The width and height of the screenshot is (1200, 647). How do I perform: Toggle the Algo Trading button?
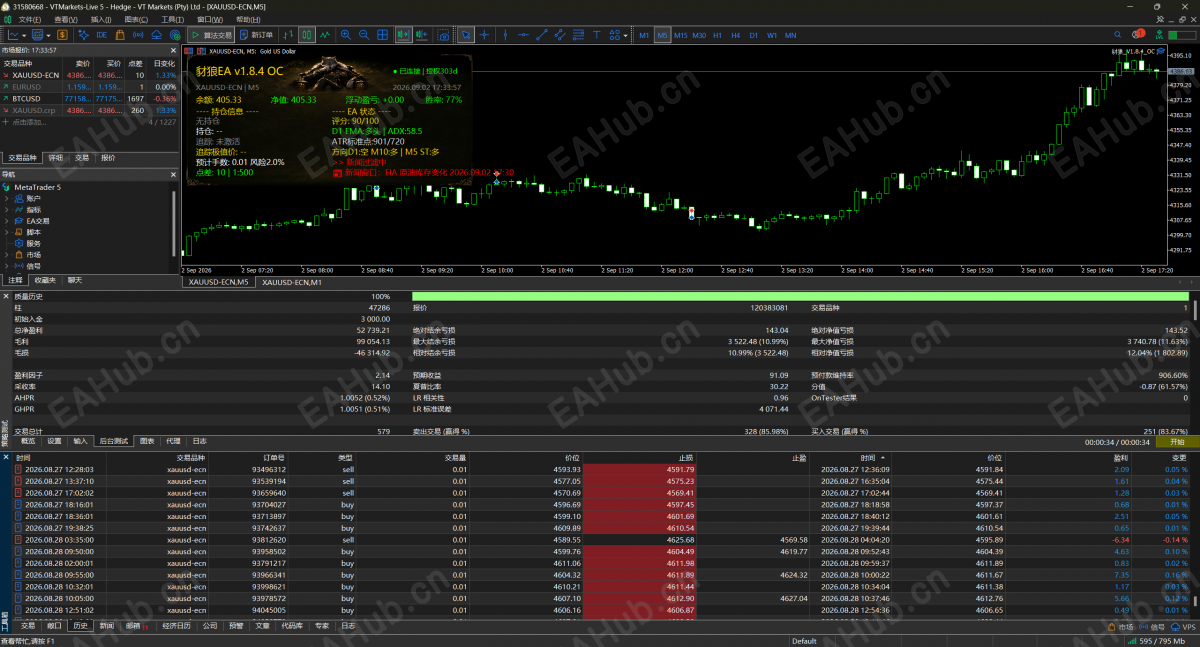[212, 35]
